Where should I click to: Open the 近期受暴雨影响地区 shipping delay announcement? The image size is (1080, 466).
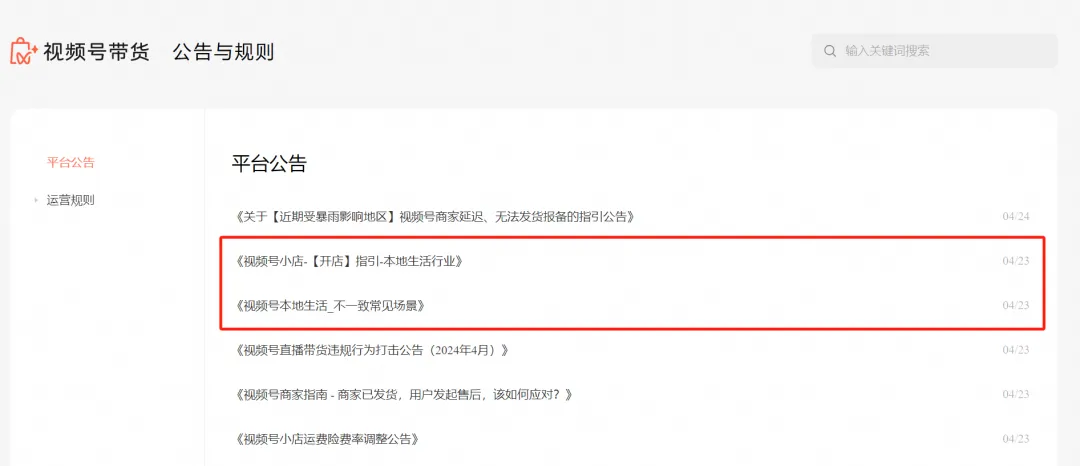pyautogui.click(x=435, y=216)
